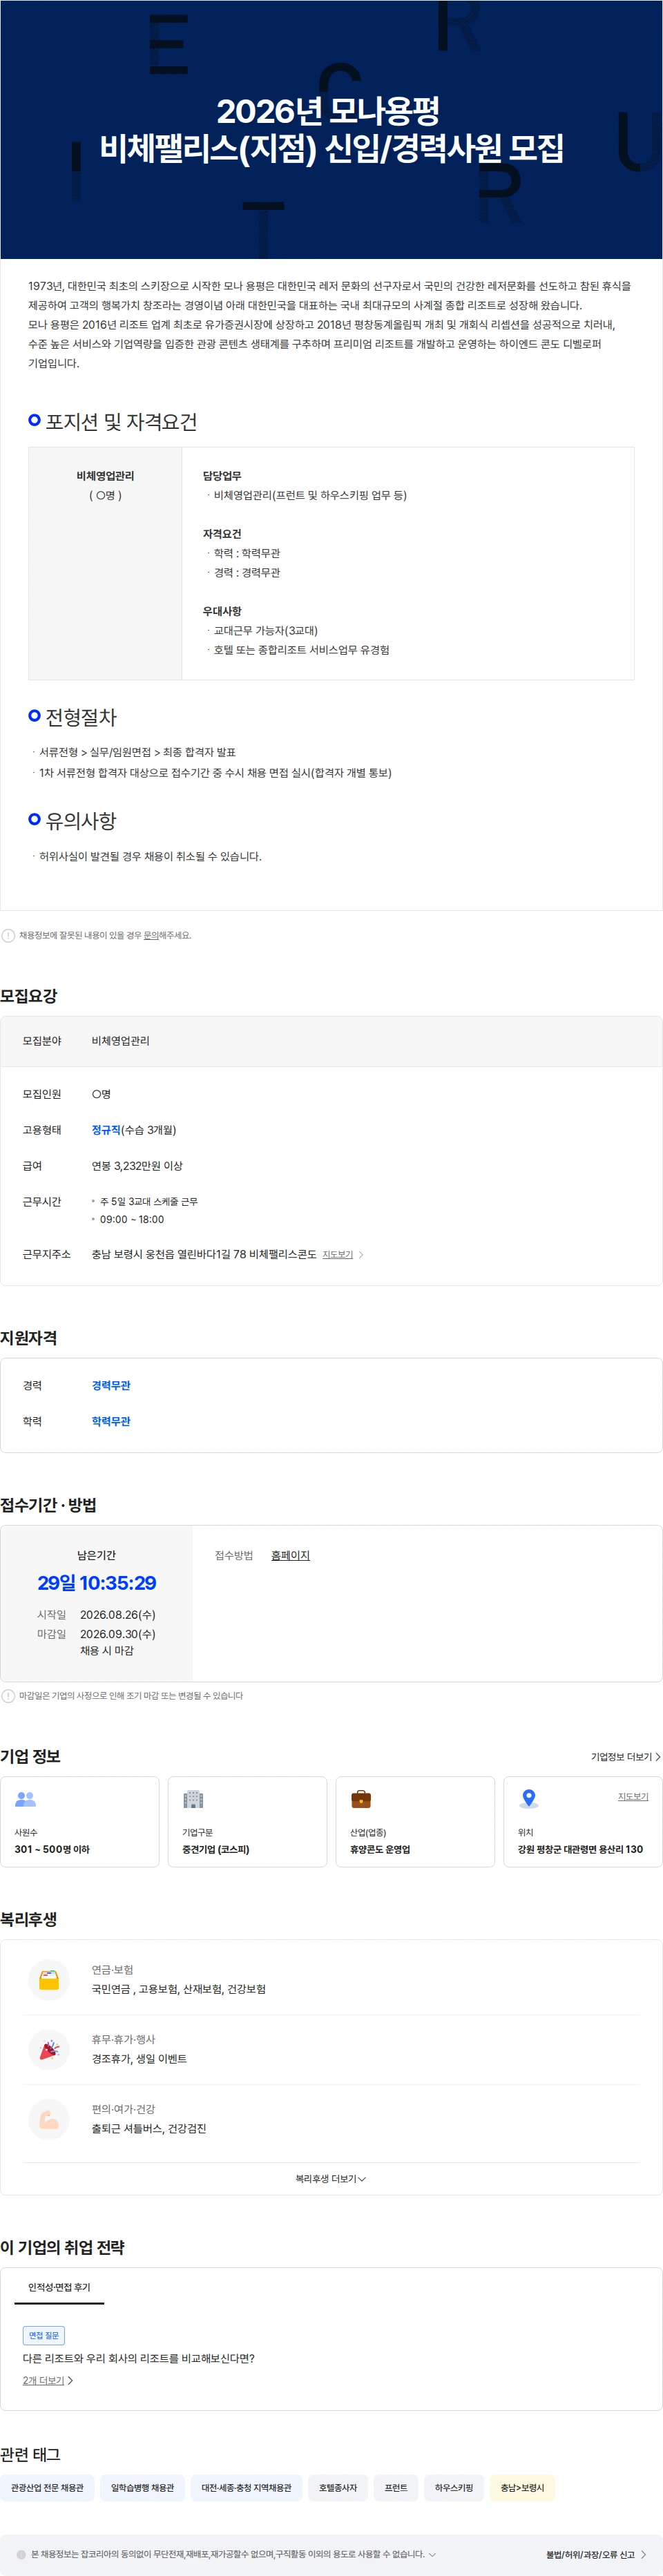Click the 휴무·휴가·행사 party icon
This screenshot has height=2576, width=663.
49,2049
